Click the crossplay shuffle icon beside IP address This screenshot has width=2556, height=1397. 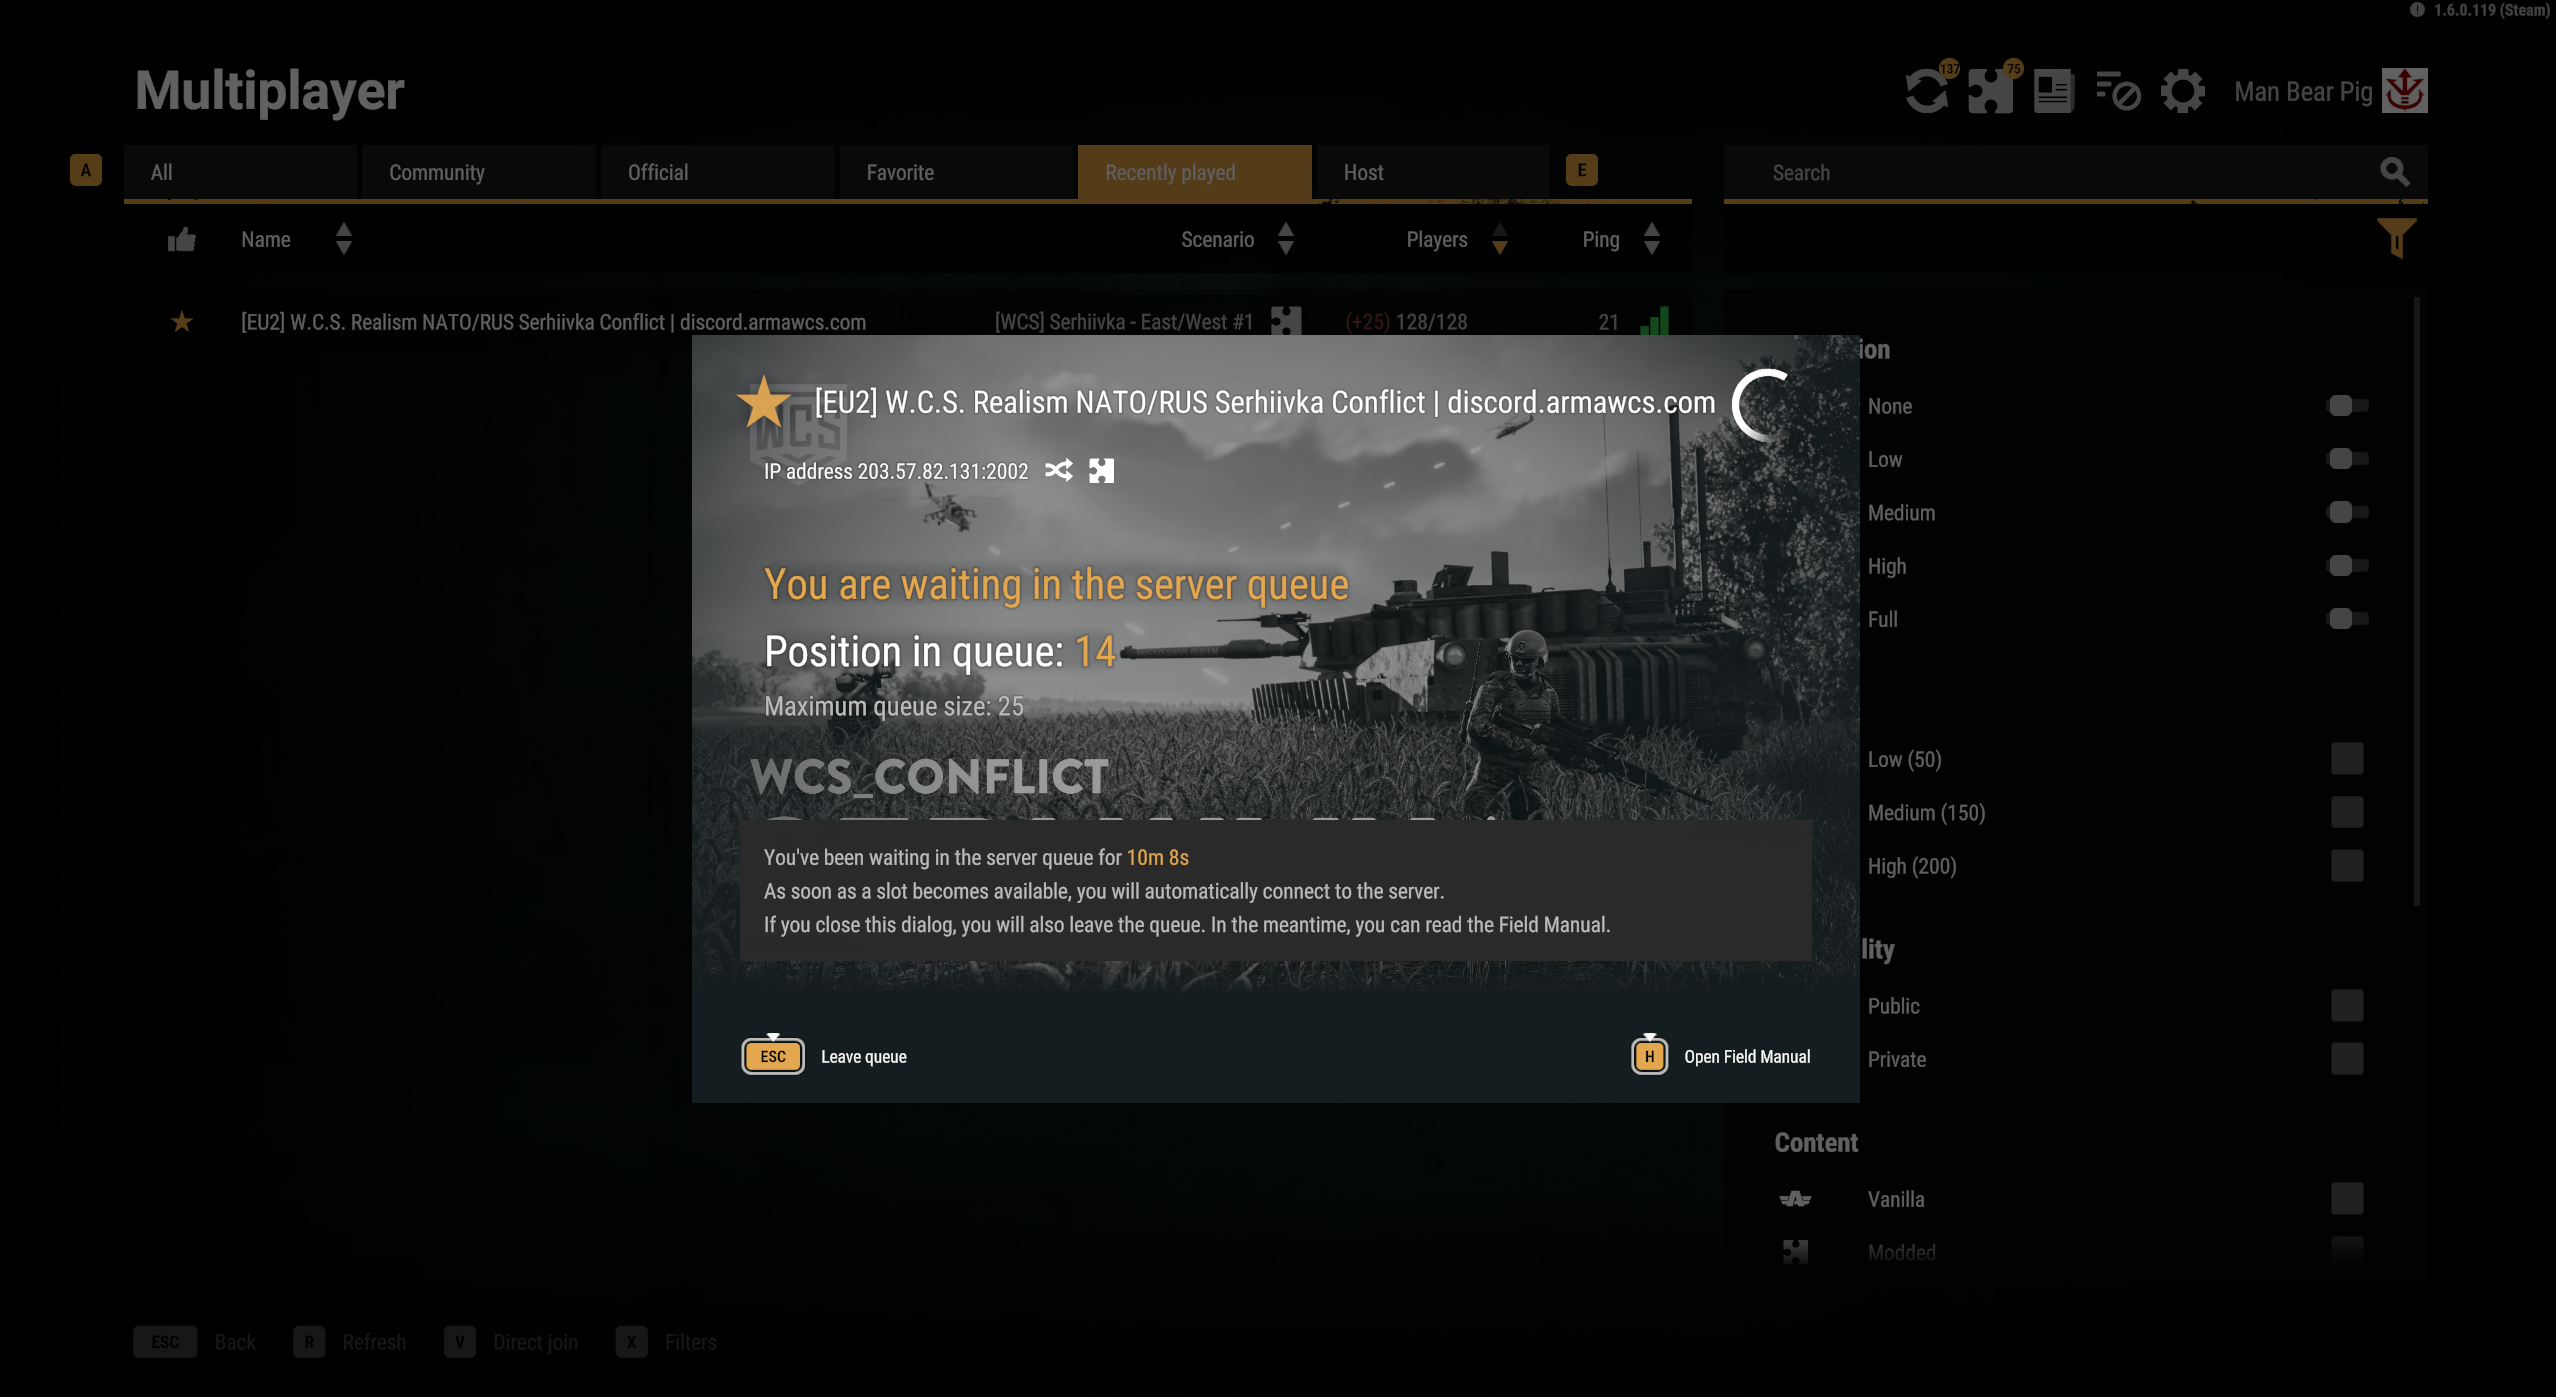click(x=1059, y=470)
